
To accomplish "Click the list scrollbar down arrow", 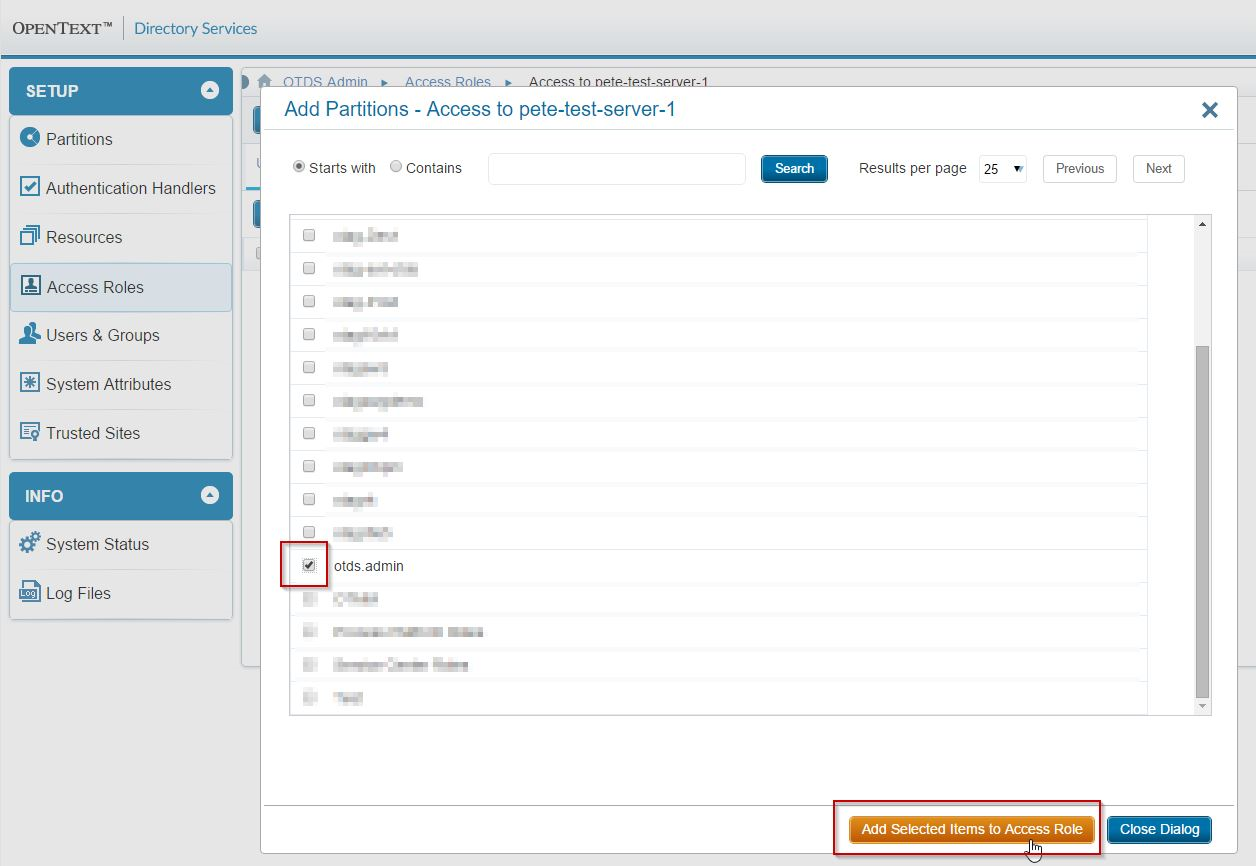I will [x=1202, y=707].
